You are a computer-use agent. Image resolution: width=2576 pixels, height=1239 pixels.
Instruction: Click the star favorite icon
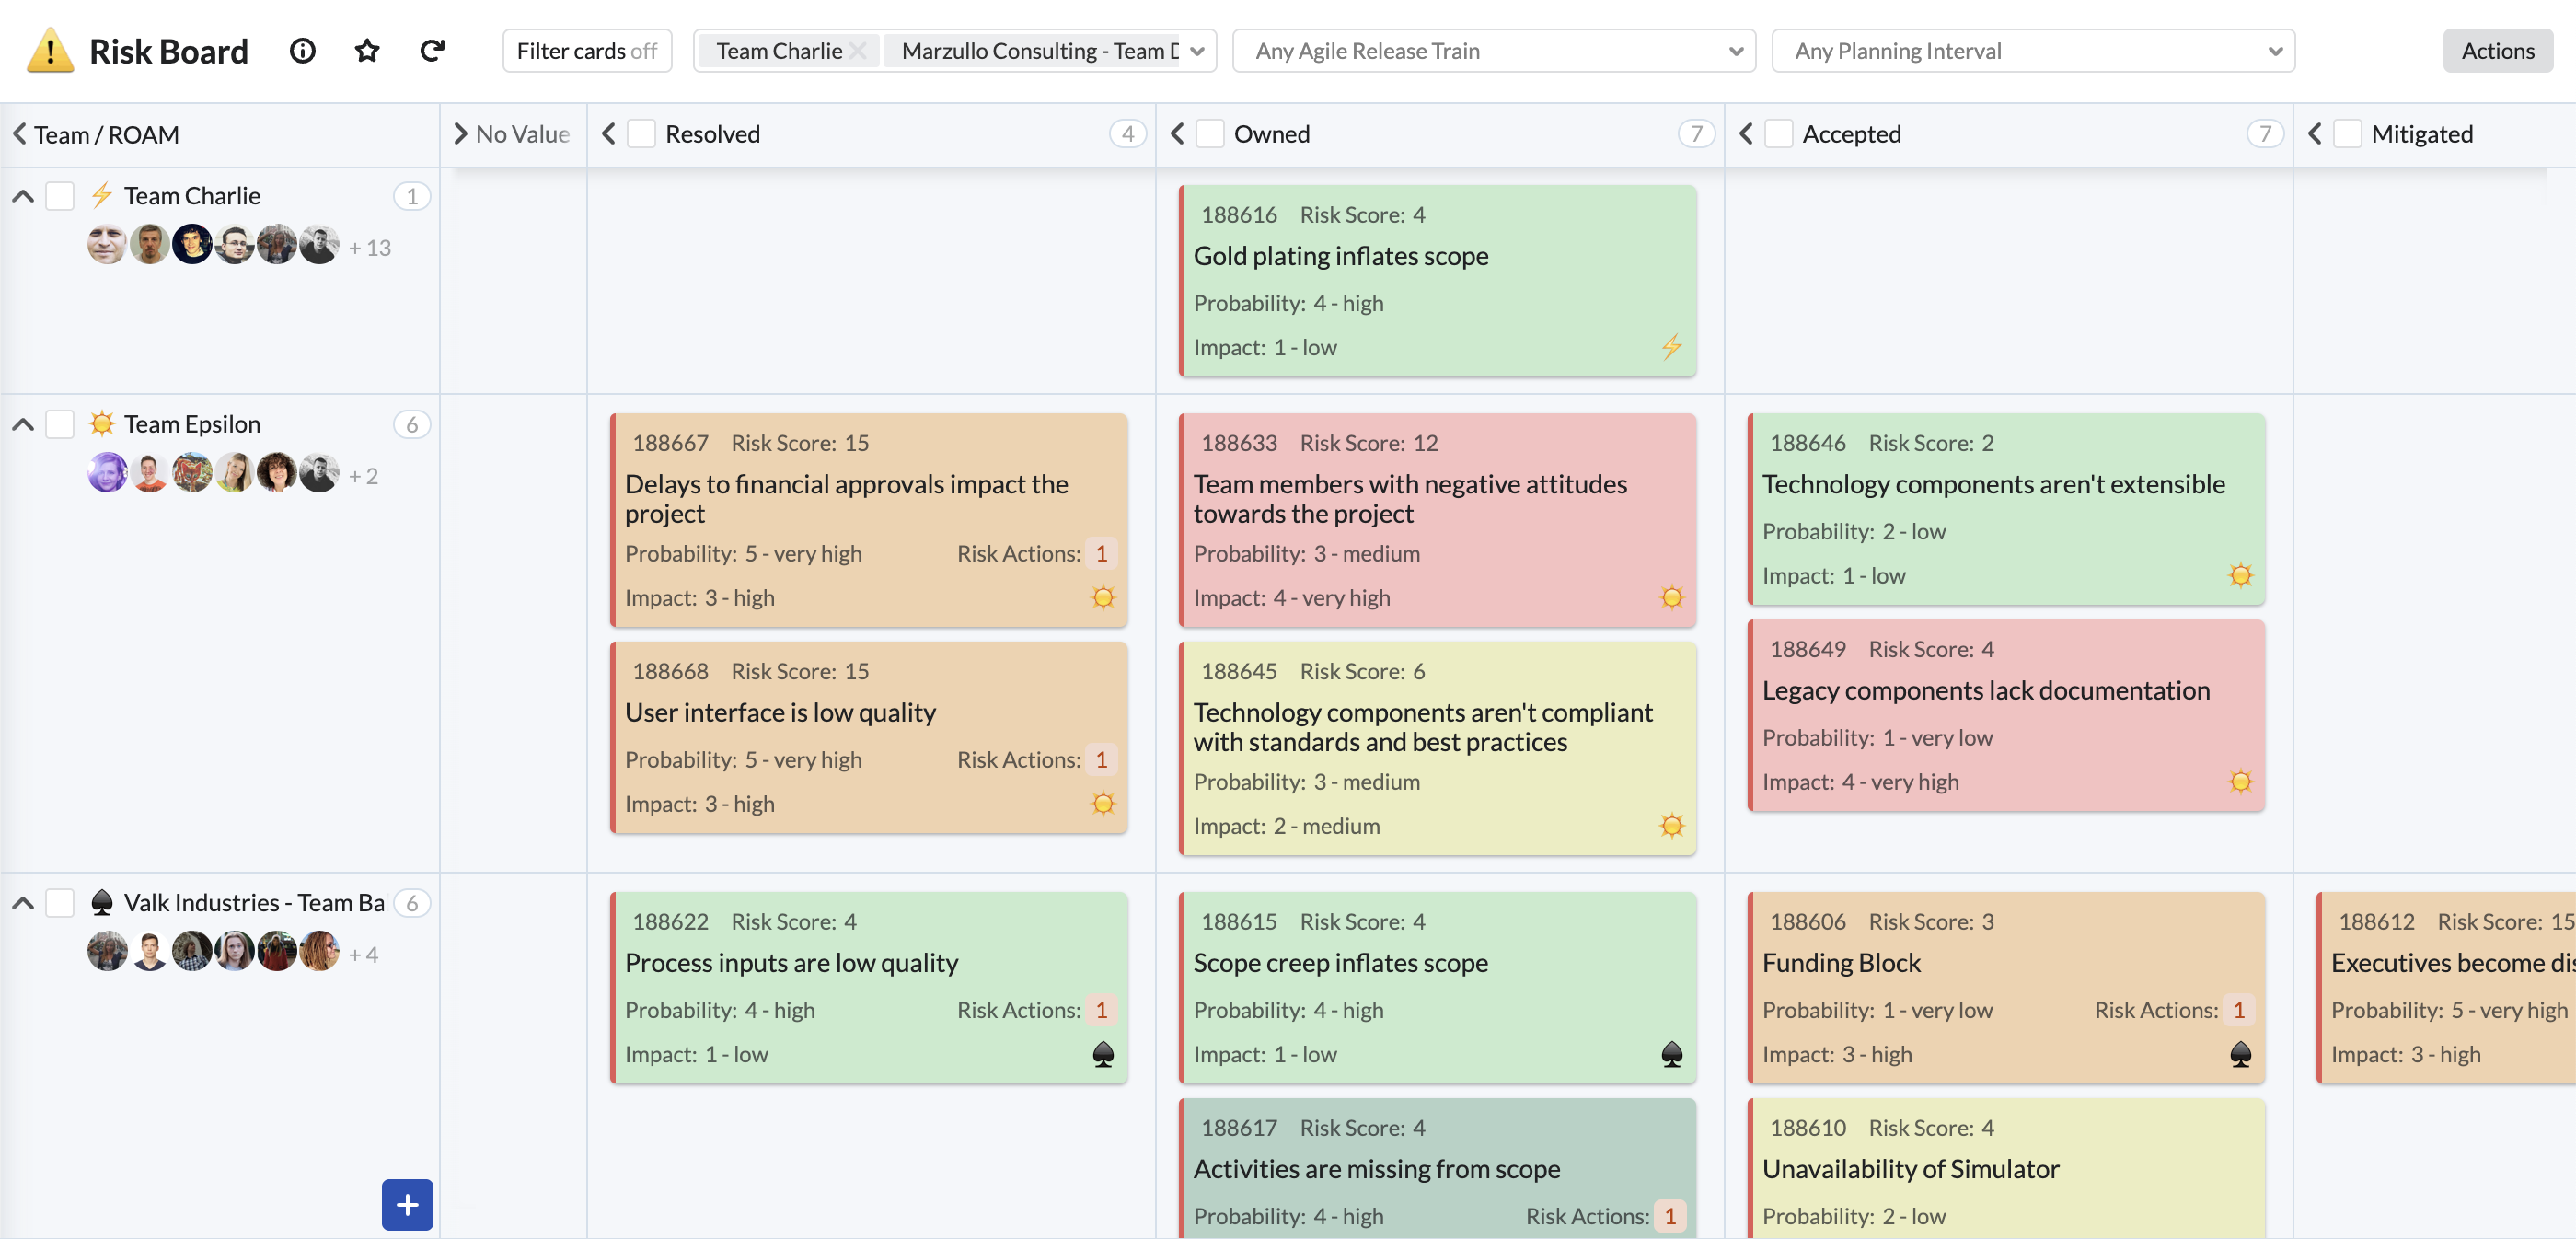click(367, 51)
